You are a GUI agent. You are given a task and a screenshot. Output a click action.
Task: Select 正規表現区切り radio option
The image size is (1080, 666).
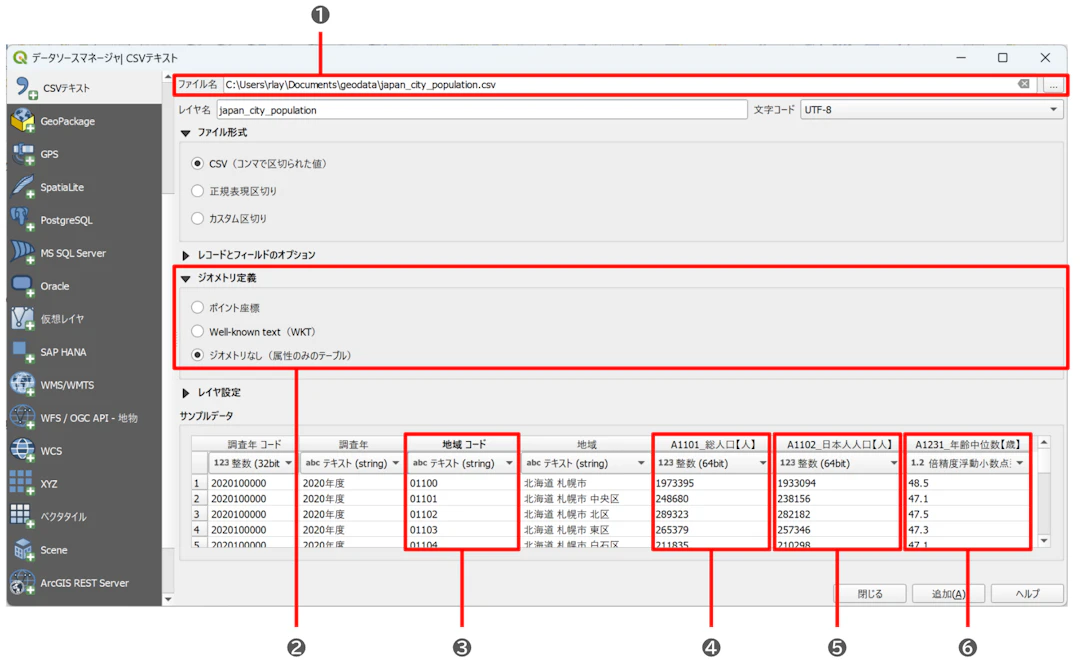pyautogui.click(x=198, y=191)
